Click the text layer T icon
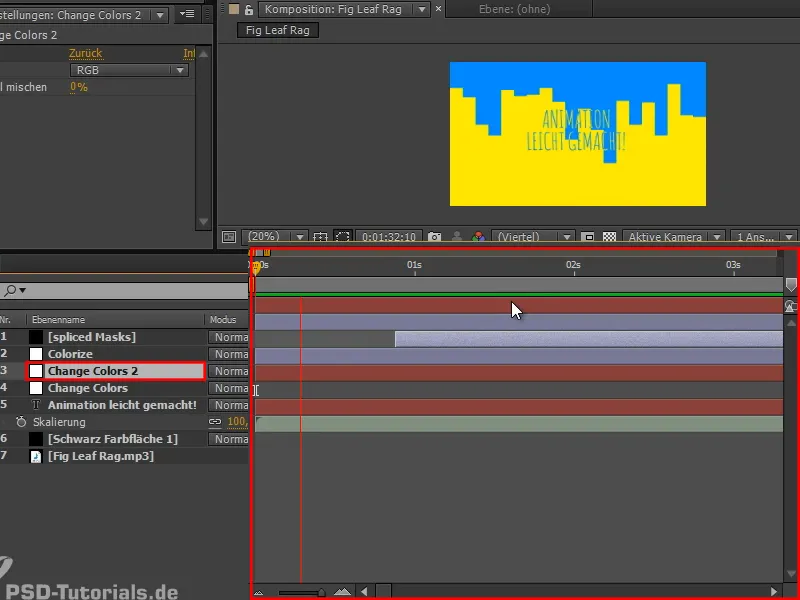The width and height of the screenshot is (800, 600). (36, 405)
